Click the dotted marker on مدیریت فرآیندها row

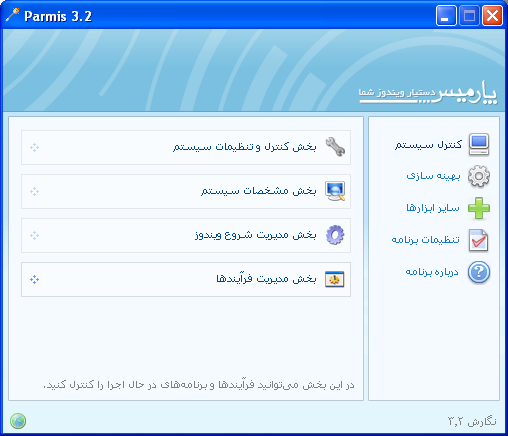pyautogui.click(x=34, y=279)
